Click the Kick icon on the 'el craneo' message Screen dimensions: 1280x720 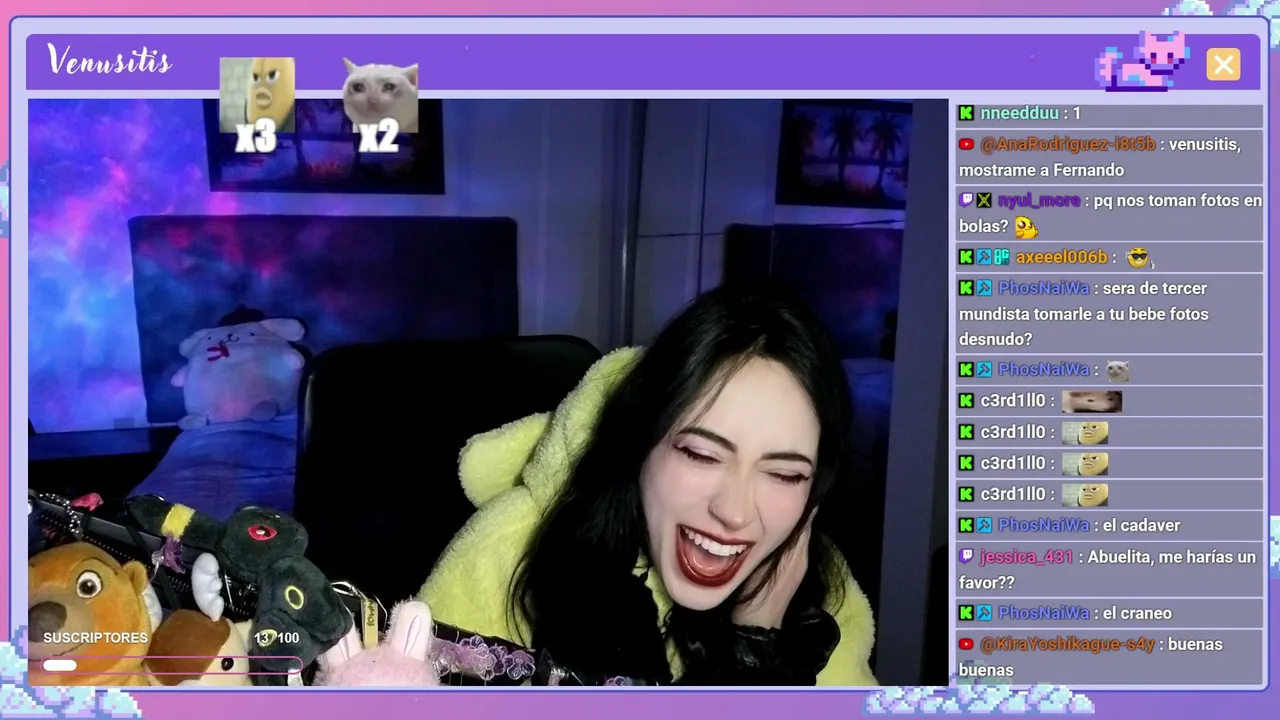click(x=966, y=613)
